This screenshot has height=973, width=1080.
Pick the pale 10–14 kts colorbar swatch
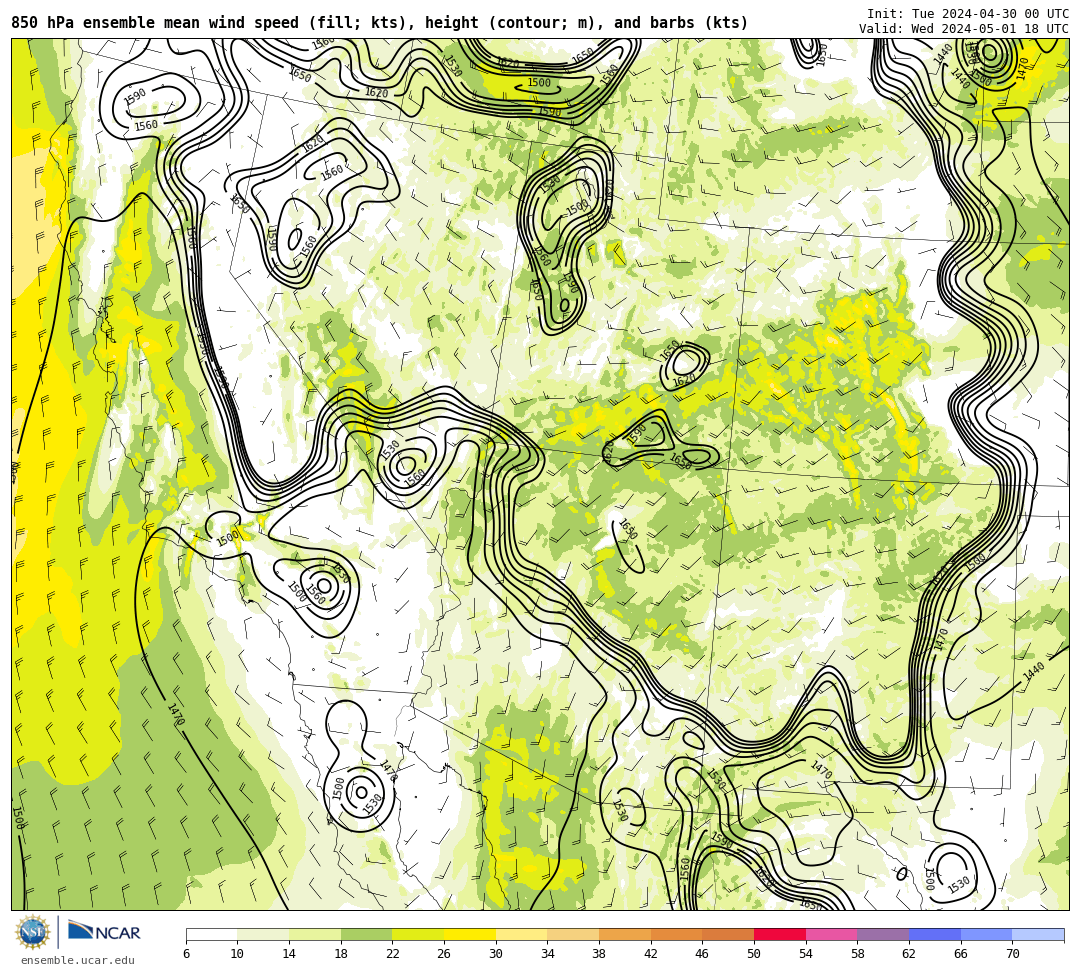pos(263,934)
